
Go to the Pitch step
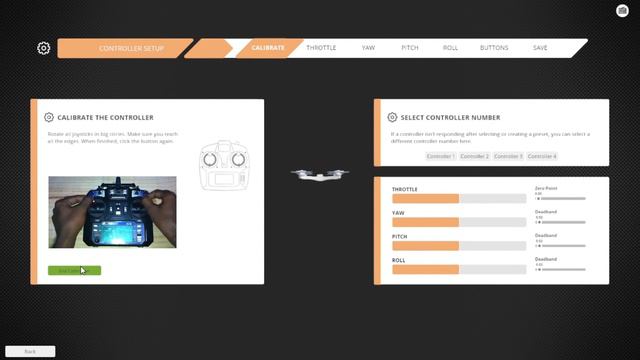pos(410,48)
